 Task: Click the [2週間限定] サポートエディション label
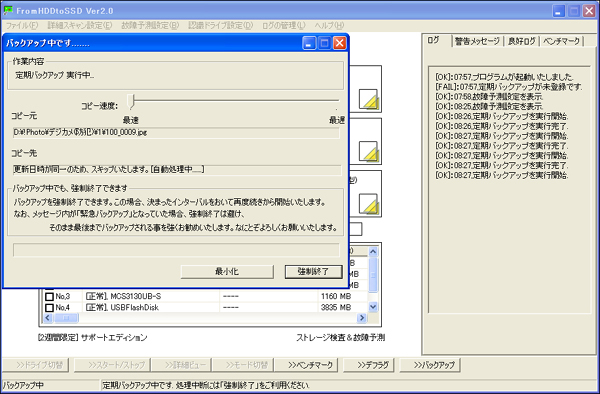(x=93, y=337)
